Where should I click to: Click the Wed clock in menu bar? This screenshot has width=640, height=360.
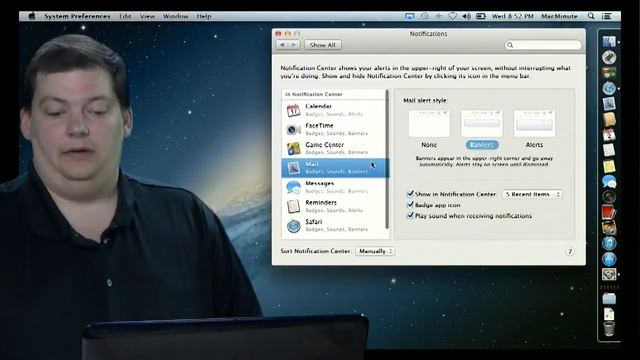click(512, 16)
